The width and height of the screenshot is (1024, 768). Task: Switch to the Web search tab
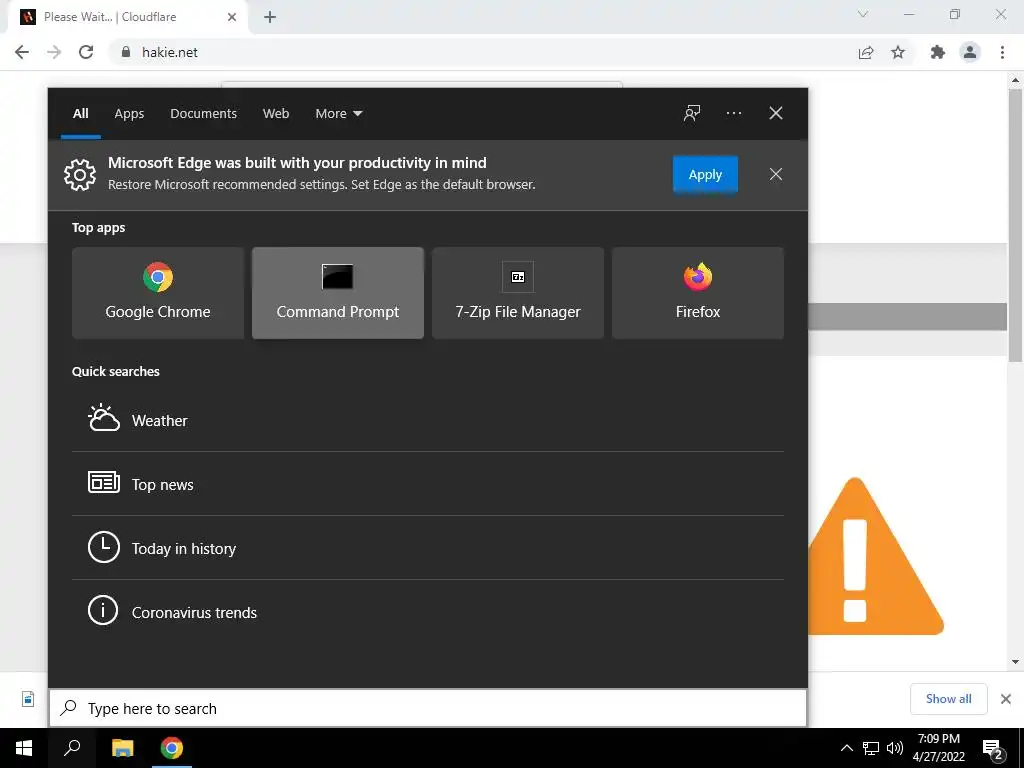tap(276, 113)
